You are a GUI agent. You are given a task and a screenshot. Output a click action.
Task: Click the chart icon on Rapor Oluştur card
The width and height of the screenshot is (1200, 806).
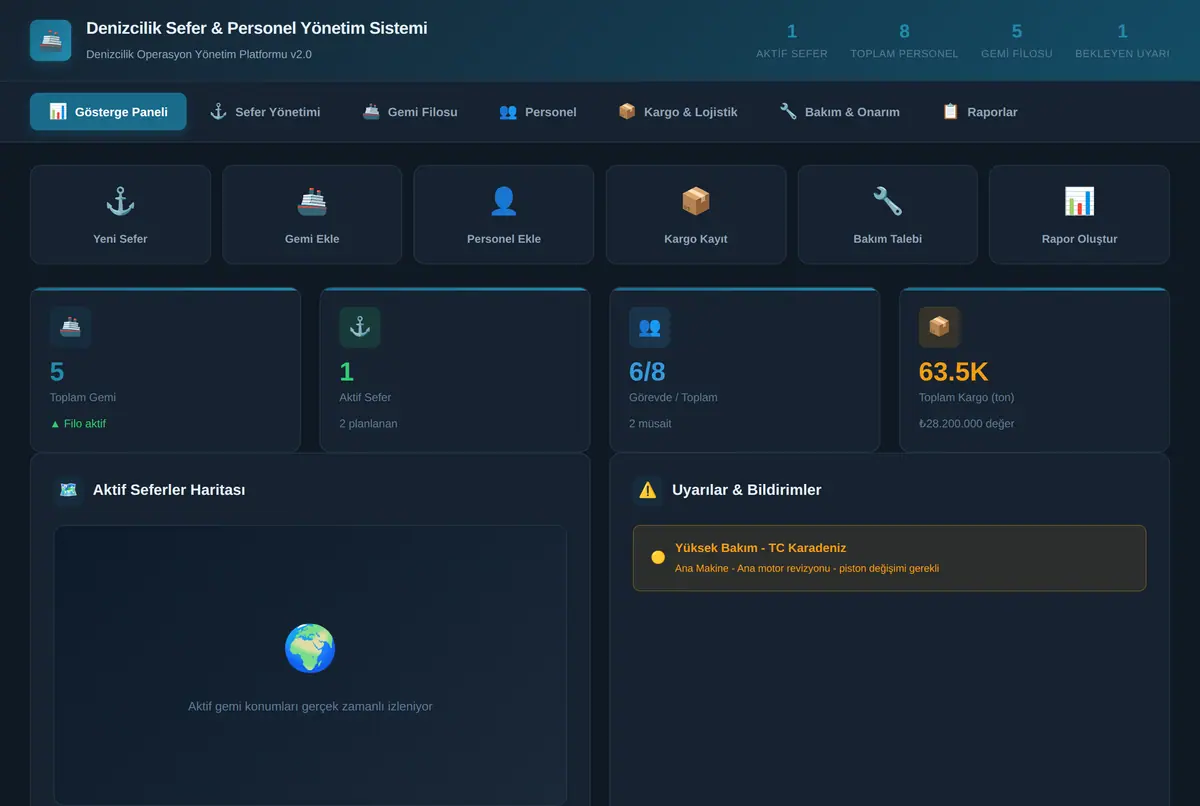(x=1079, y=201)
